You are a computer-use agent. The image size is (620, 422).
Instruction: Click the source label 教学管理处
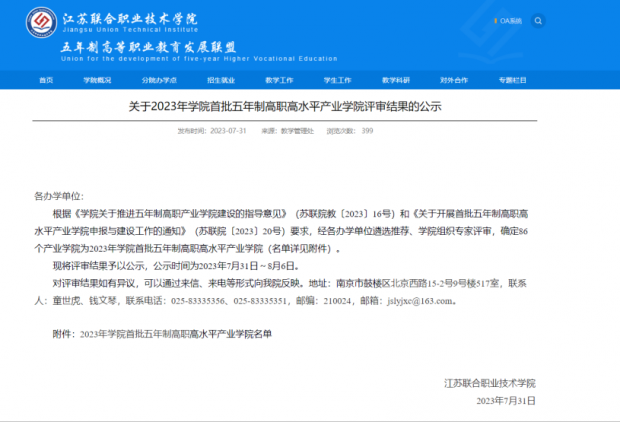point(297,131)
